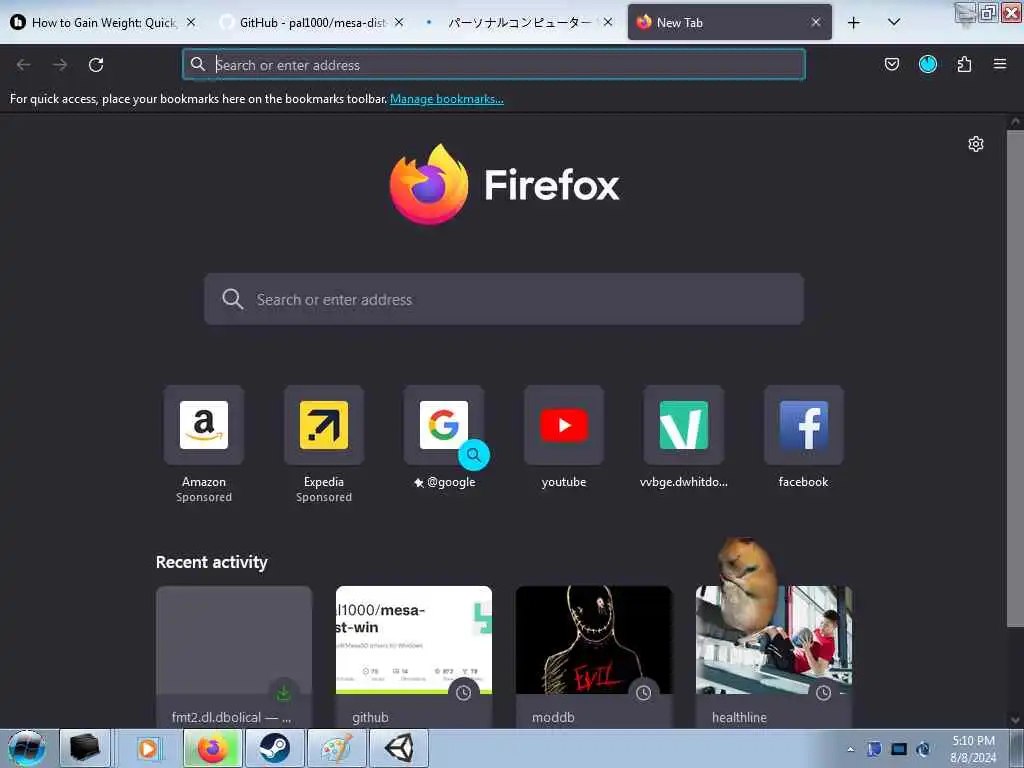Open the moddb recent activity card

pyautogui.click(x=594, y=656)
